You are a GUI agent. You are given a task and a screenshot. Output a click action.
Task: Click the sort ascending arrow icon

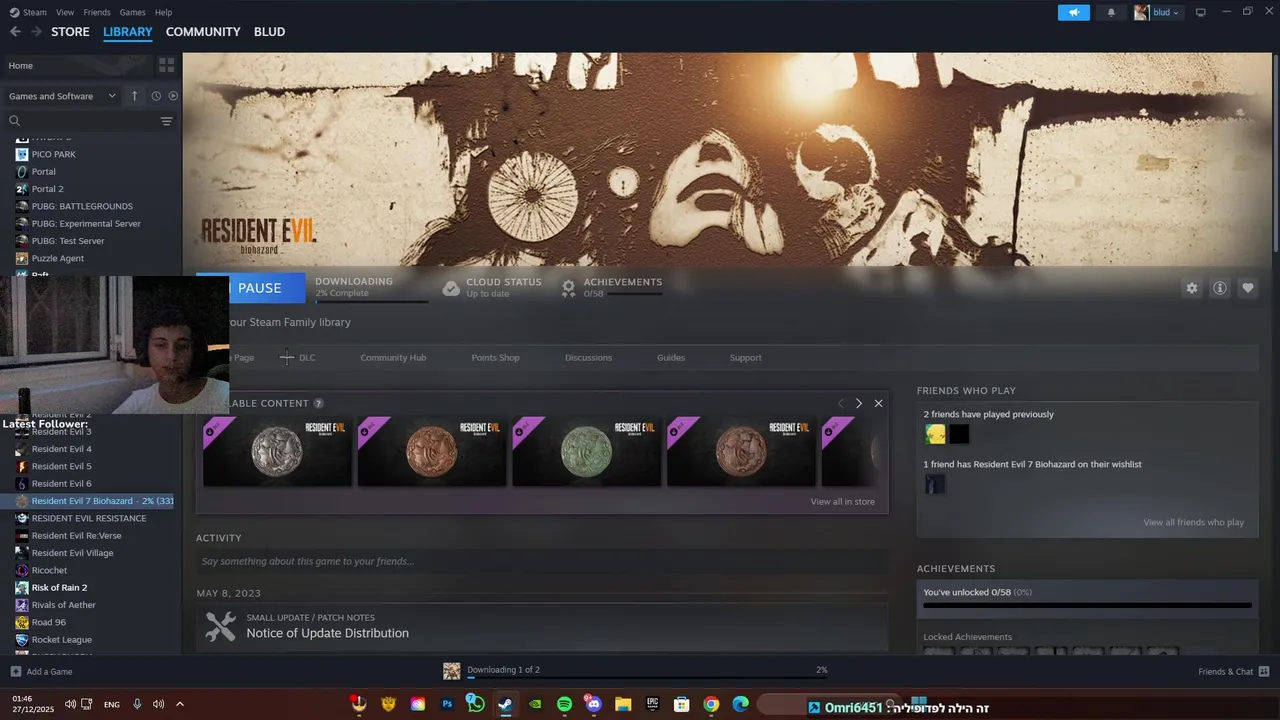(134, 96)
